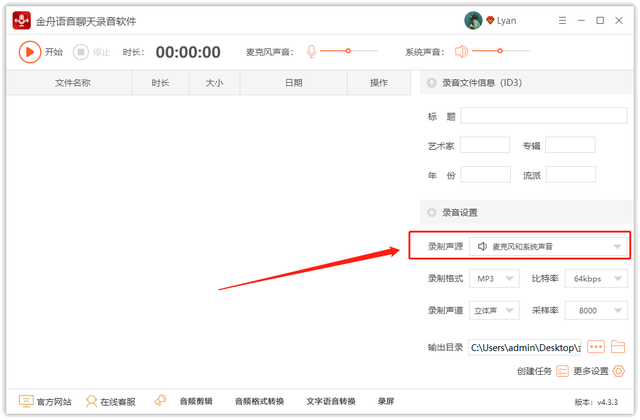This screenshot has width=640, height=420.
Task: Expand the MP3 recording format dropdown
Action: 494,279
